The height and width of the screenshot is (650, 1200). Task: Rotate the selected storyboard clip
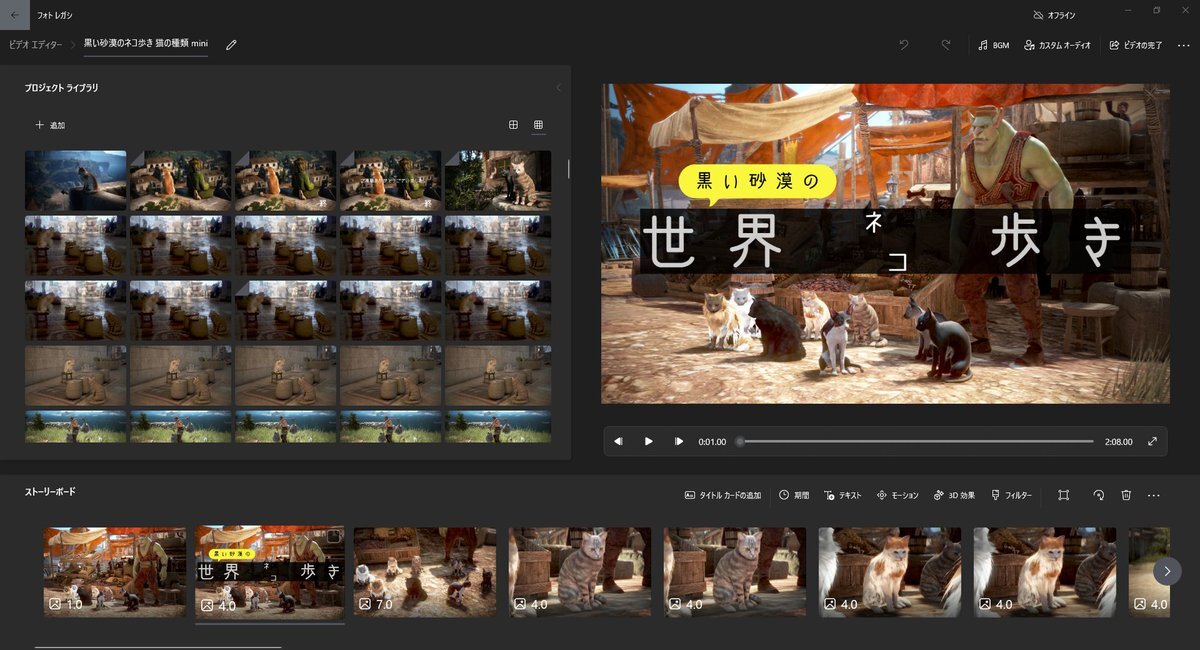[x=1098, y=495]
